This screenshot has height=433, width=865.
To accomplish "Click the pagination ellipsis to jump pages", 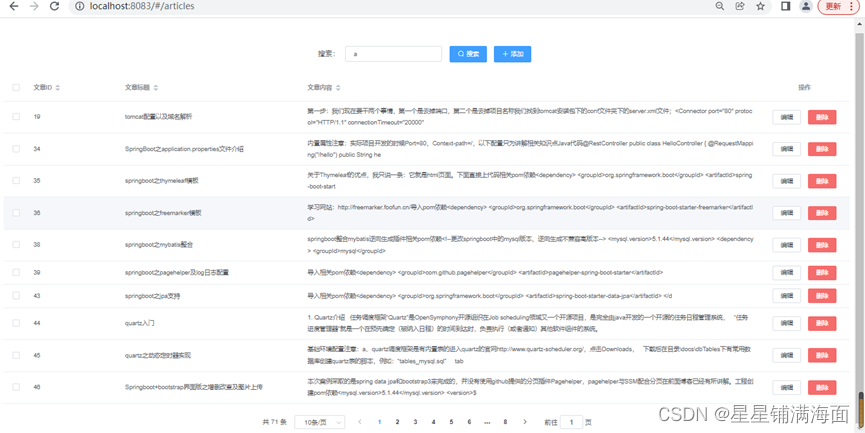I will pyautogui.click(x=487, y=422).
